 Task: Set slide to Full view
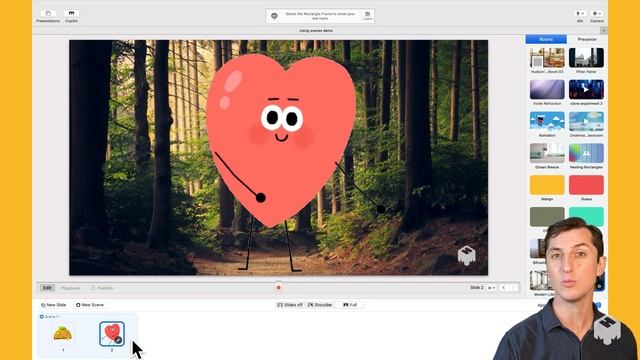pos(350,305)
